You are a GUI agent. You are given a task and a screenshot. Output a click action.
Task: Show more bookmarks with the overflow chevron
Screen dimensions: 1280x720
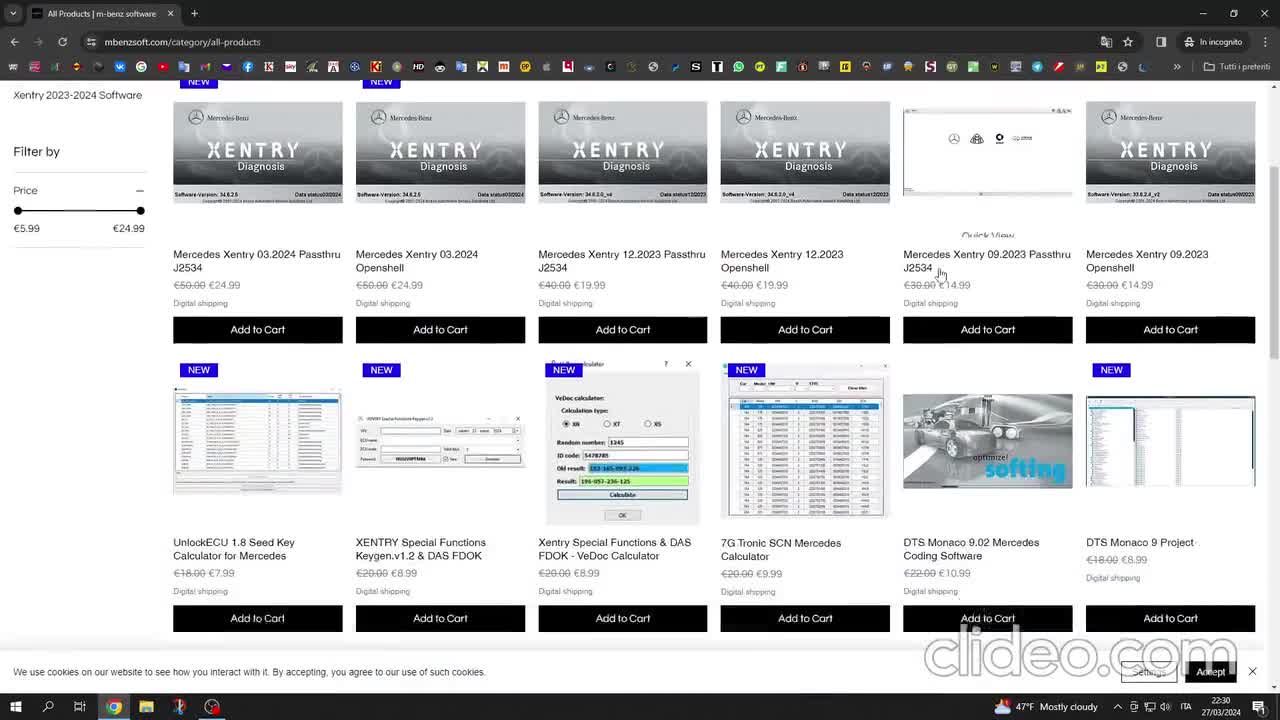coord(1177,67)
